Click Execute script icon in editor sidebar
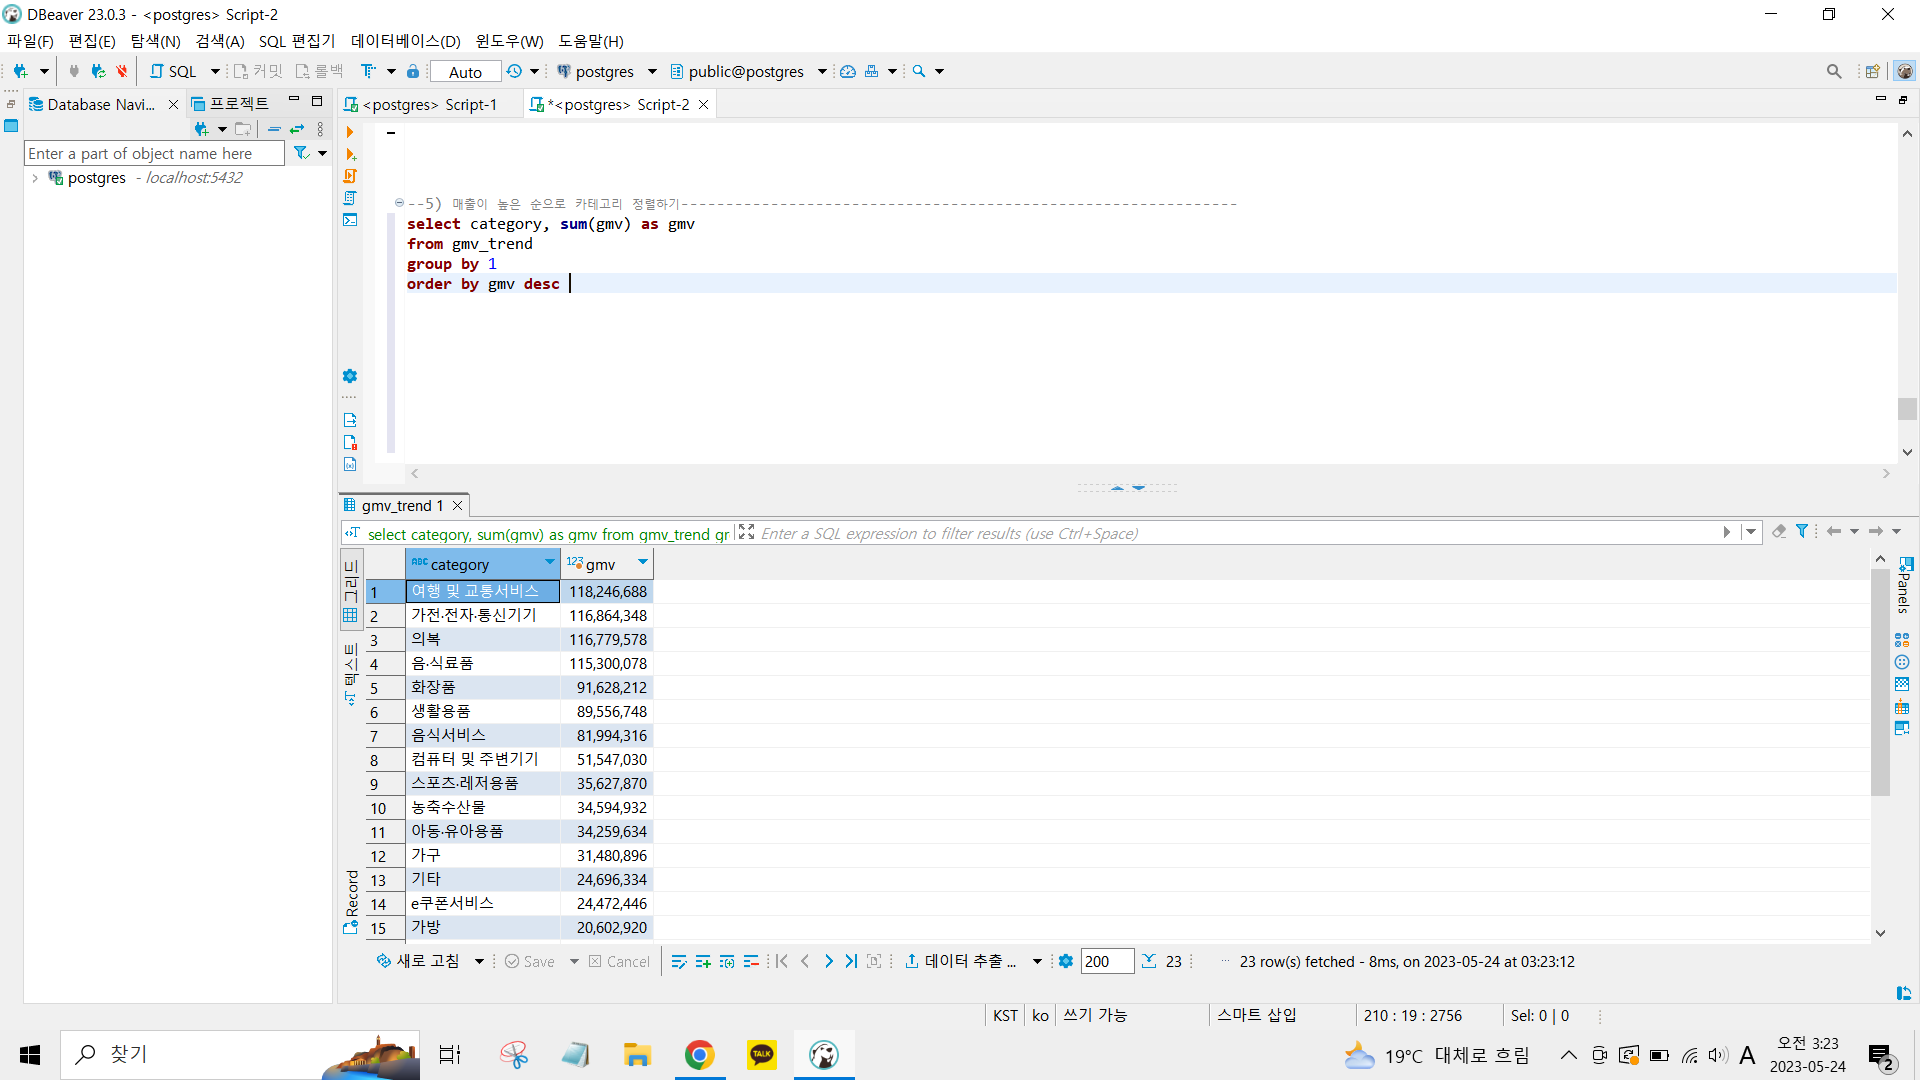The height and width of the screenshot is (1080, 1920). tap(350, 176)
